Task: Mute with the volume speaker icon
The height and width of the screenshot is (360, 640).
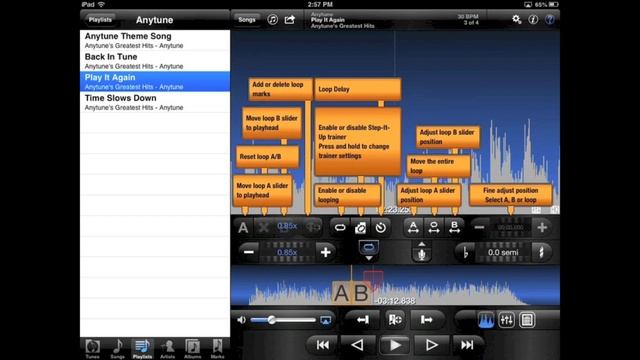Action: click(x=242, y=320)
